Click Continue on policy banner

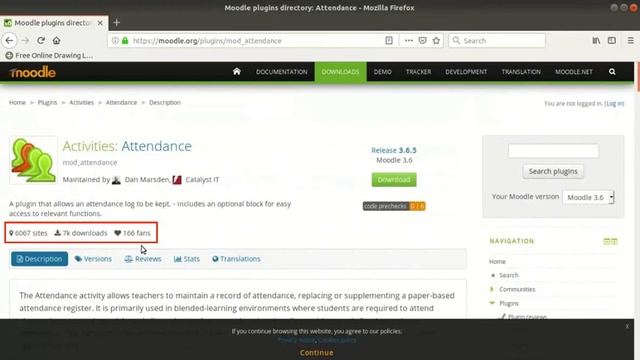tap(317, 353)
